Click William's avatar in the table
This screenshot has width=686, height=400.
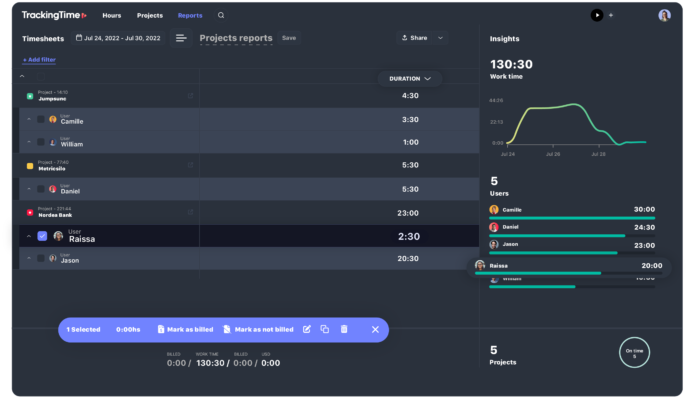coord(53,142)
